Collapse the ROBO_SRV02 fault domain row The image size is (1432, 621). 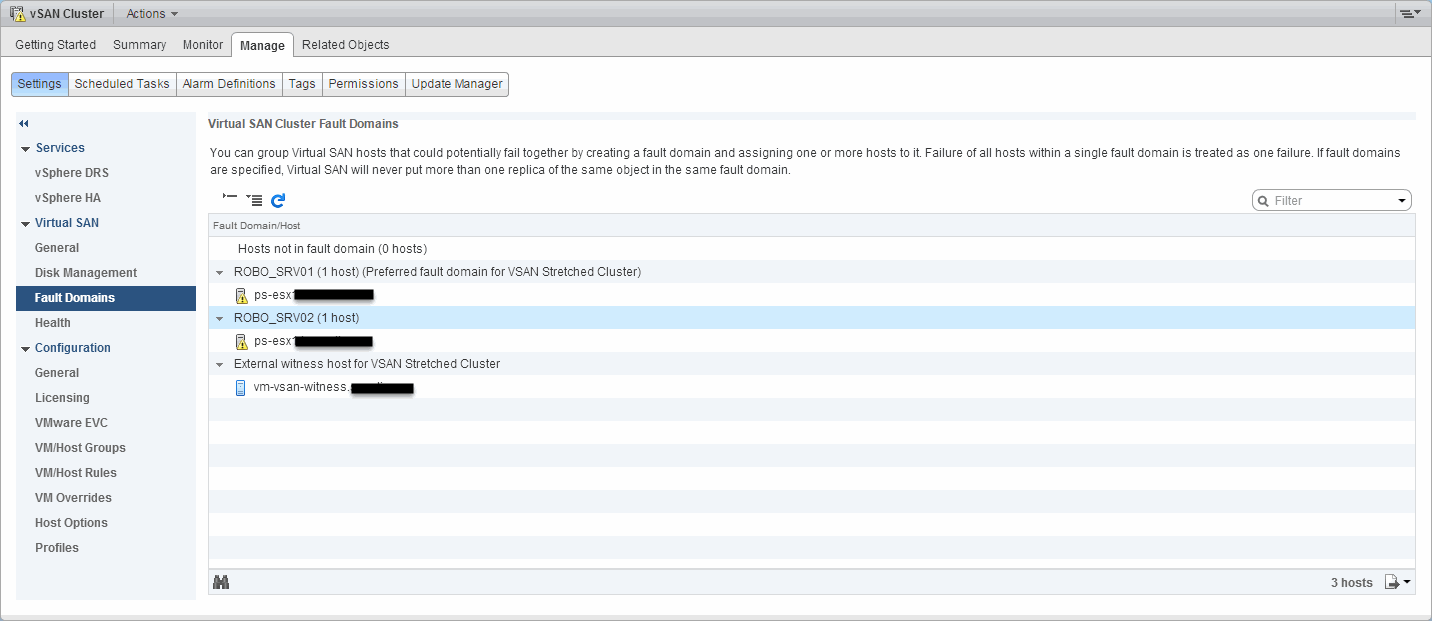pos(219,318)
